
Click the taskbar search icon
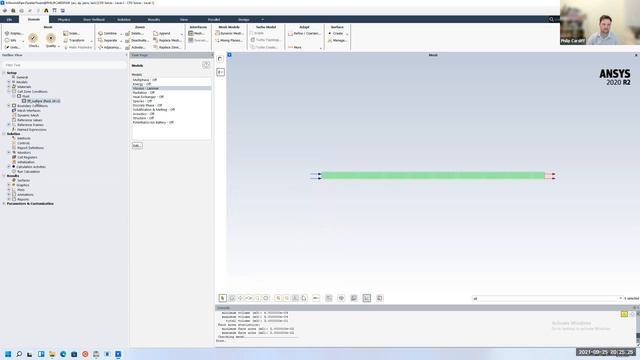click(19, 354)
